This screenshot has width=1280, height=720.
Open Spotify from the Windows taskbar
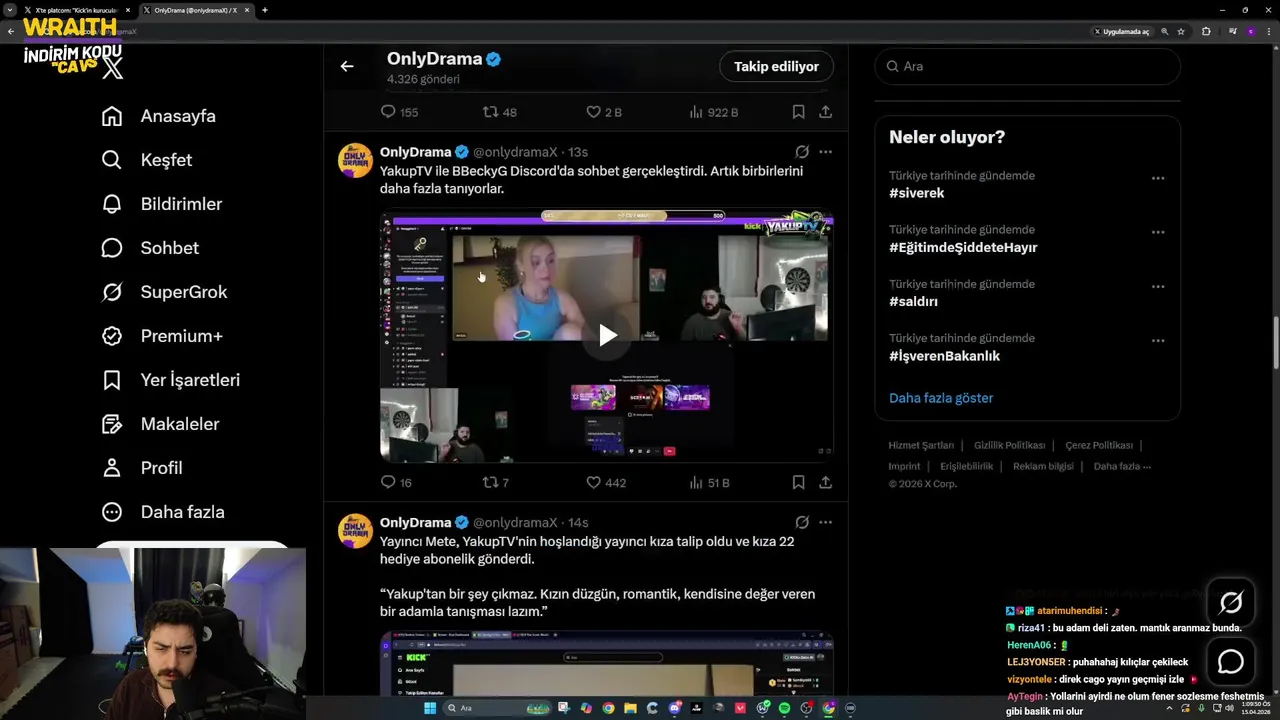point(784,708)
